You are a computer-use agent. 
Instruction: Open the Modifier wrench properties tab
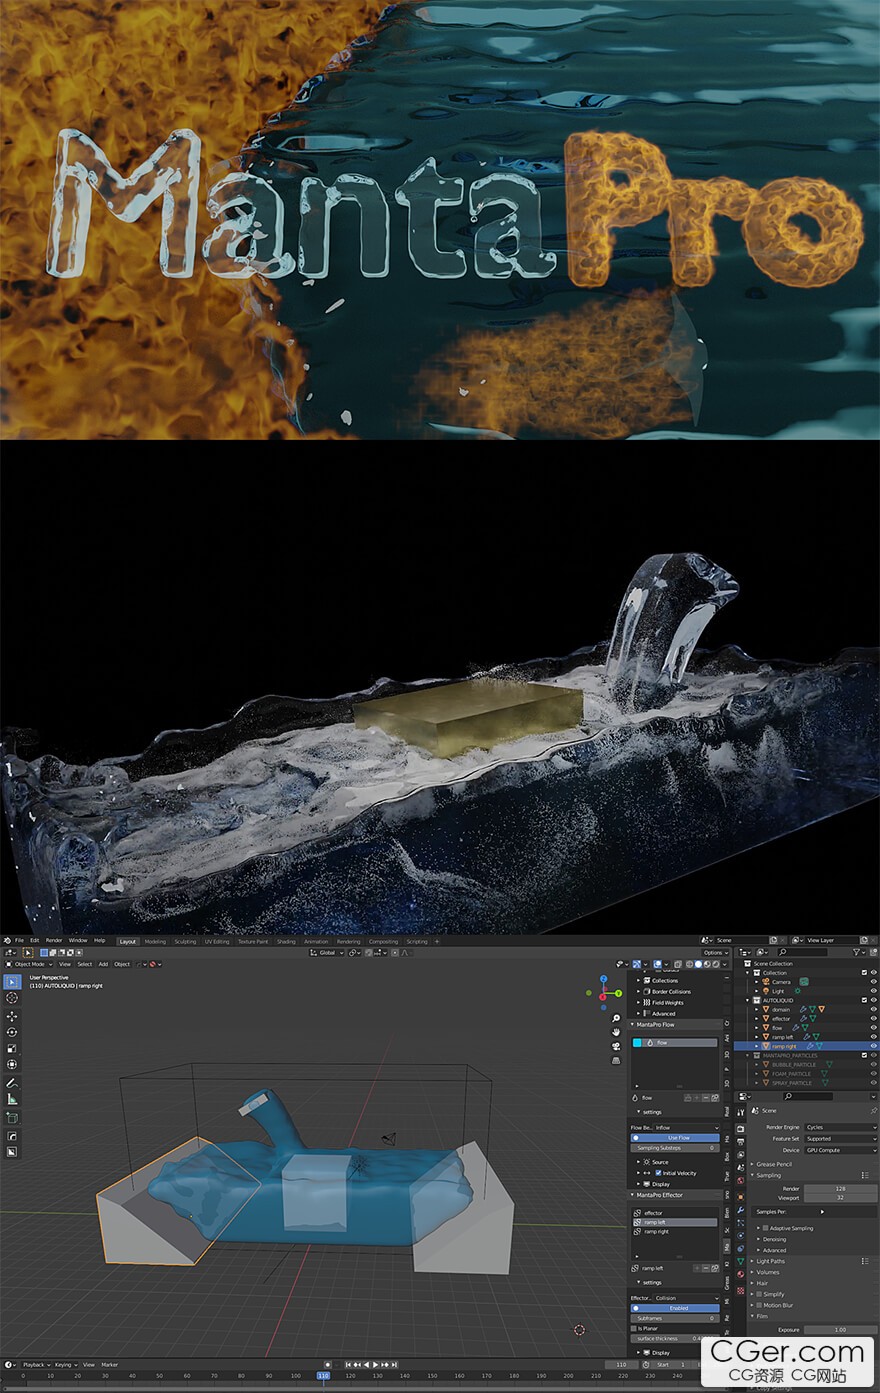(740, 1210)
